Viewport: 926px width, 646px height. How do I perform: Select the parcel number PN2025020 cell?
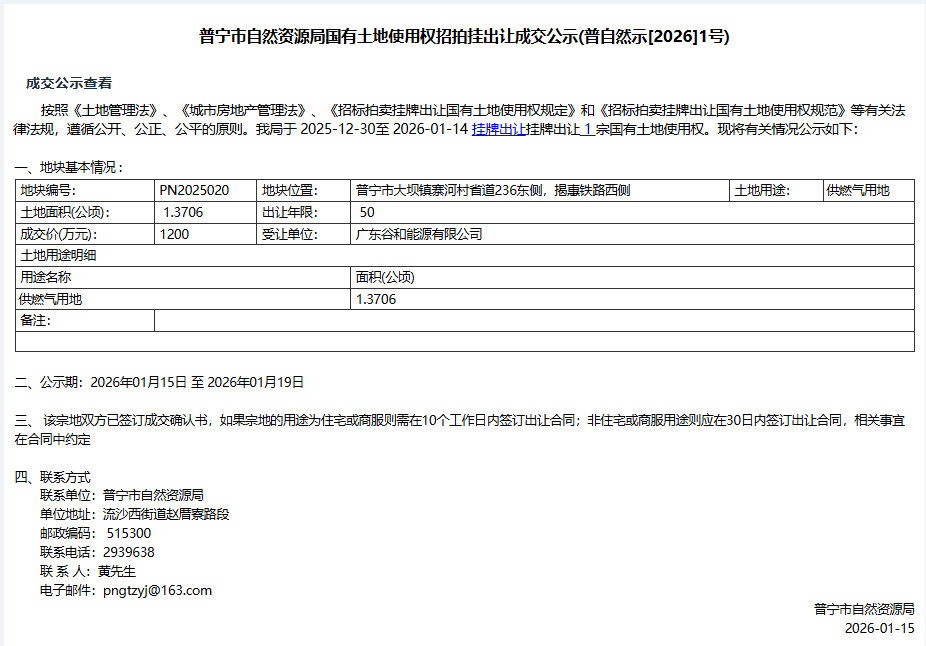pyautogui.click(x=194, y=190)
